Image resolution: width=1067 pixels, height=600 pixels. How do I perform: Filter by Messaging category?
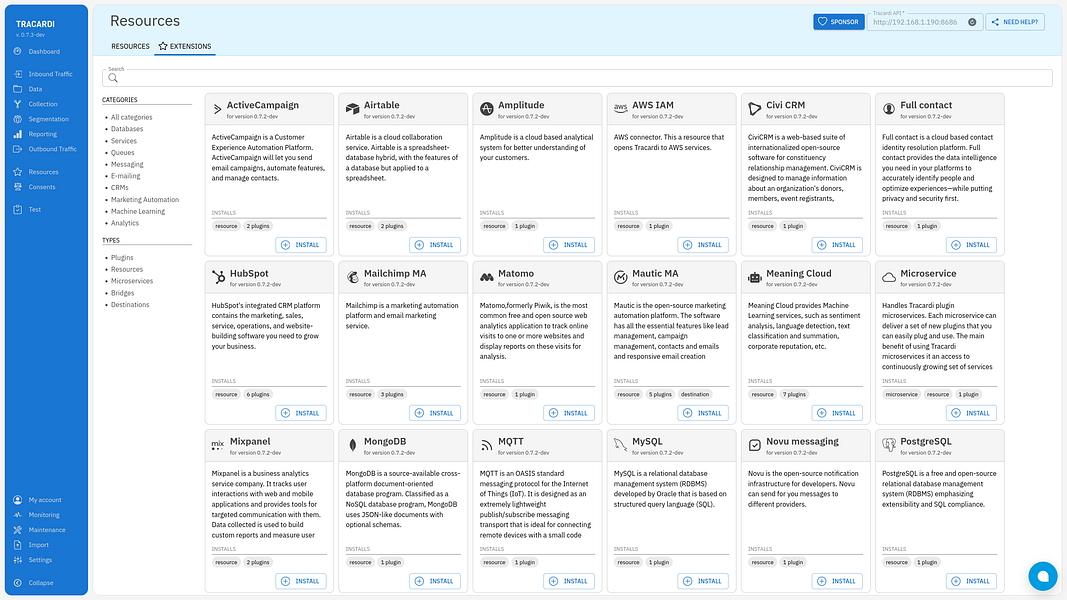(x=127, y=164)
